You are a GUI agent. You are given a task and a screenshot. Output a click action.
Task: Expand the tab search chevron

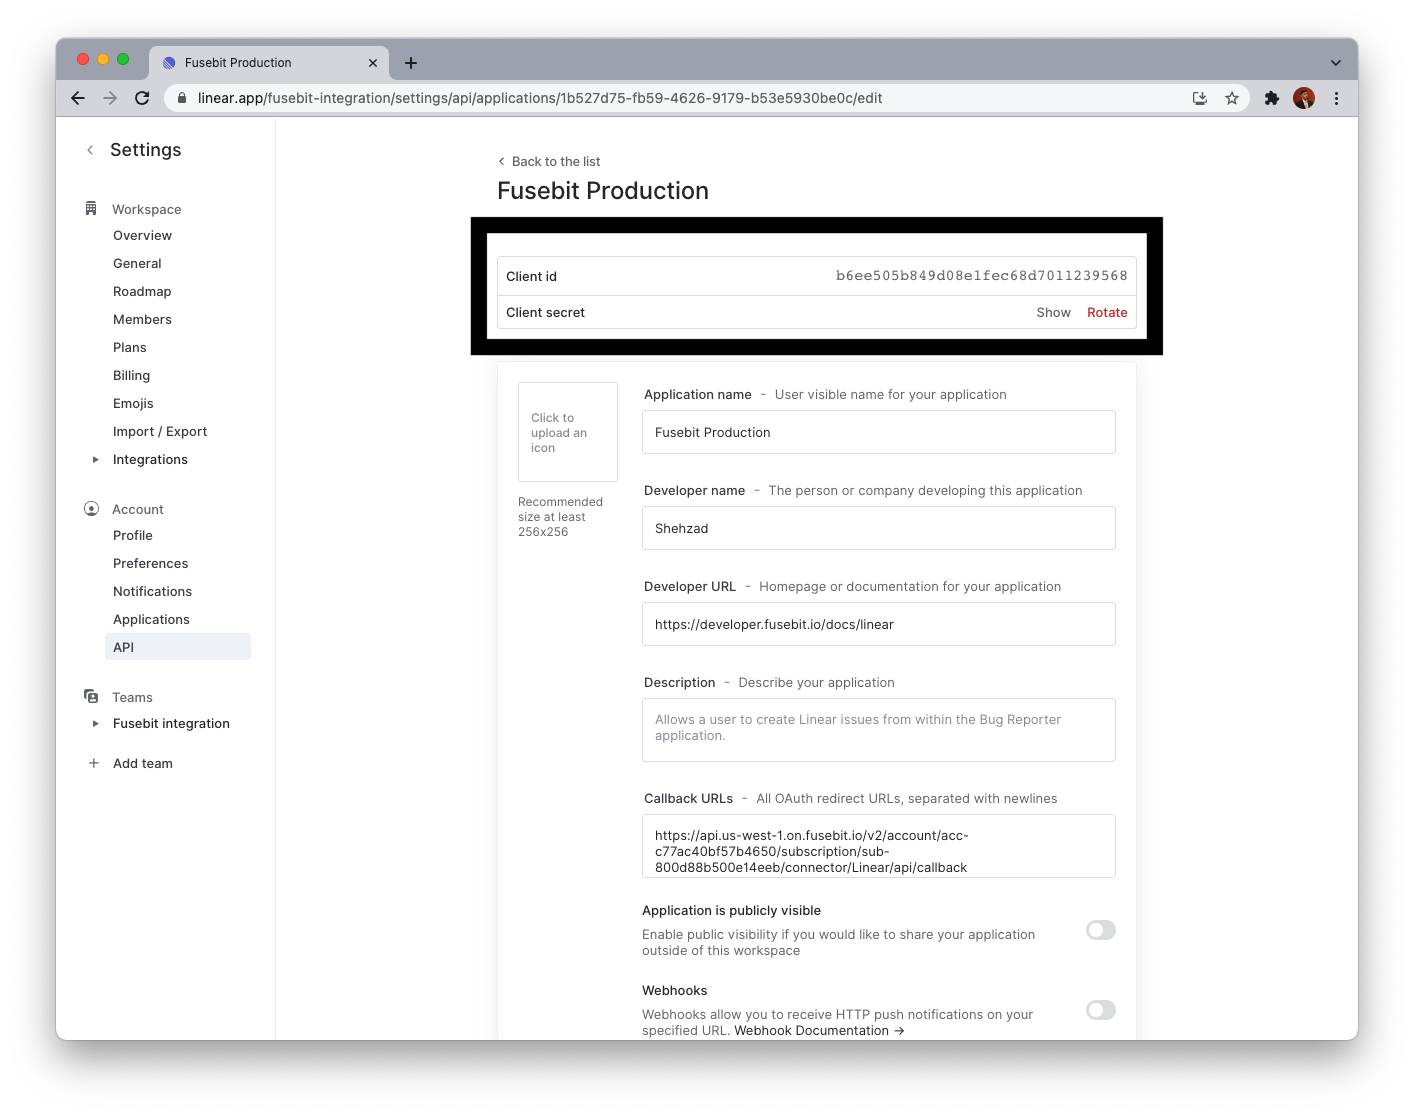[1336, 63]
